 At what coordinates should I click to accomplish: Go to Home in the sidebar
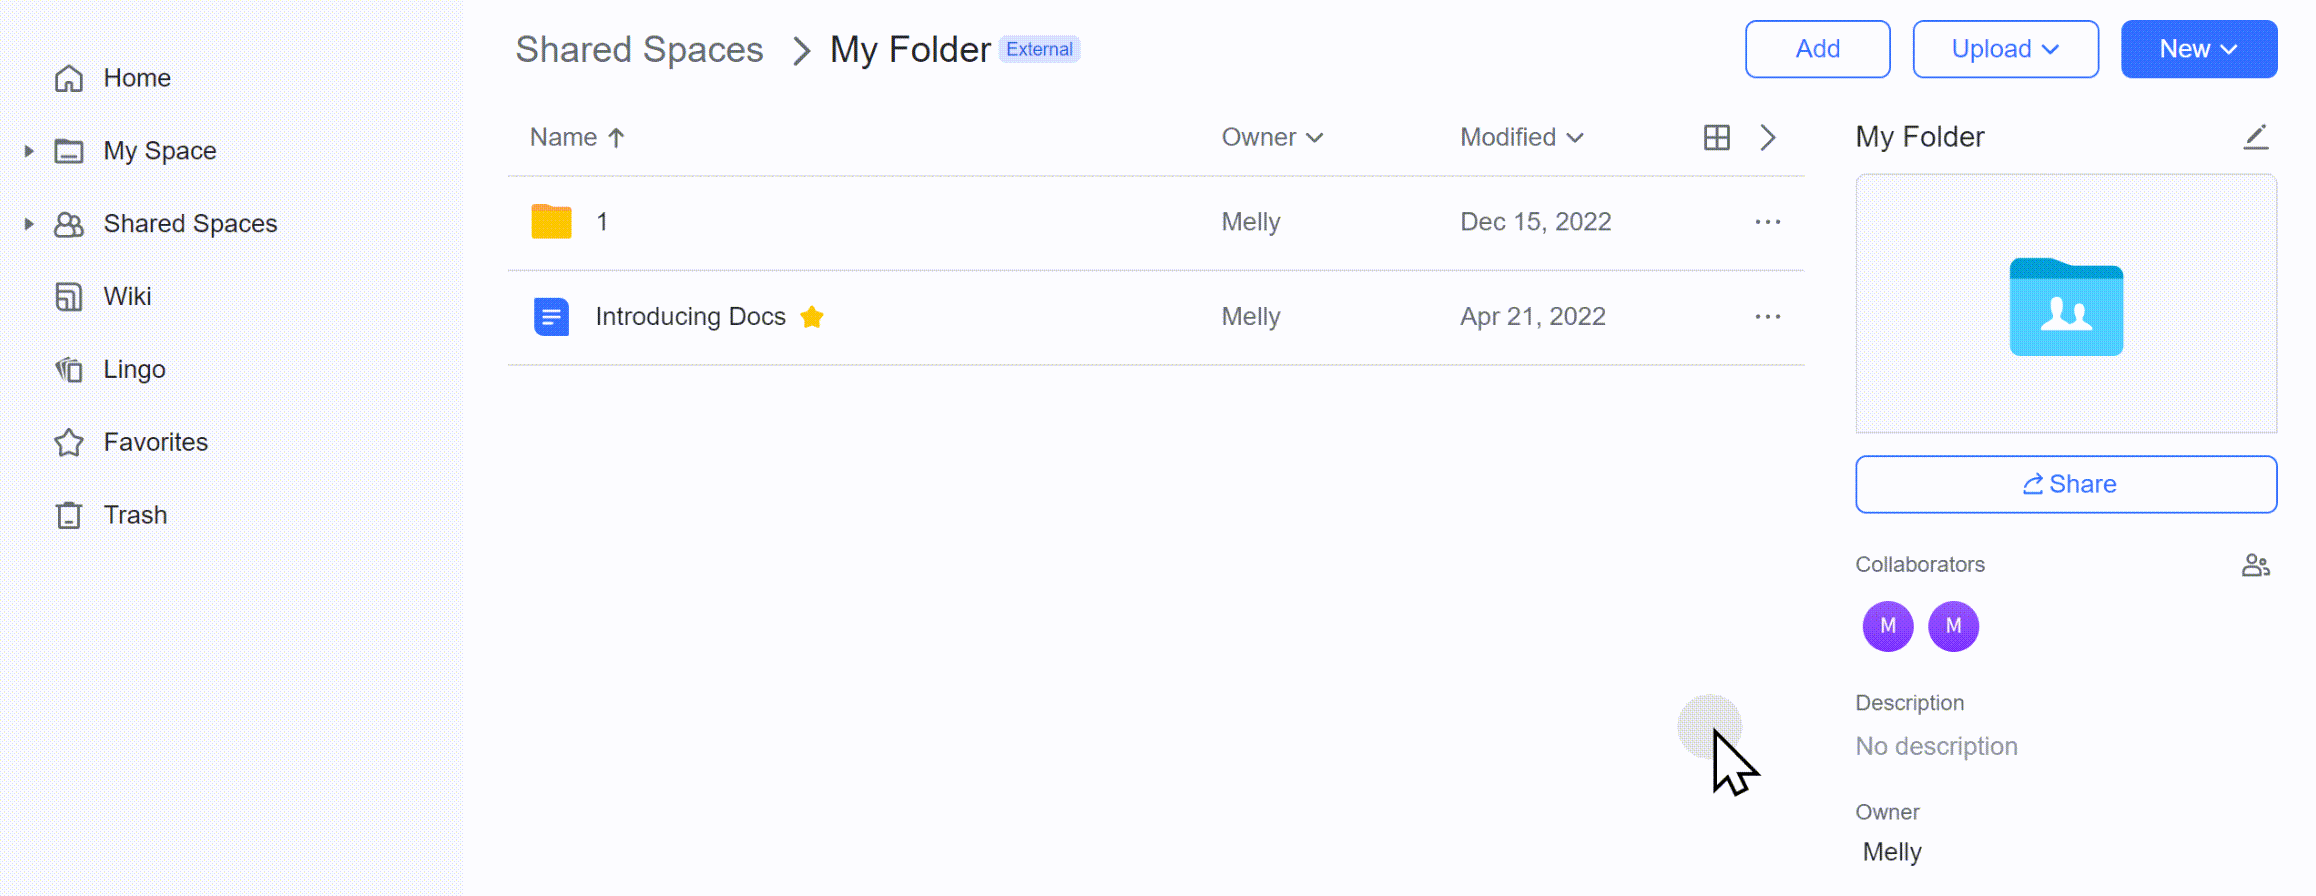(x=136, y=78)
